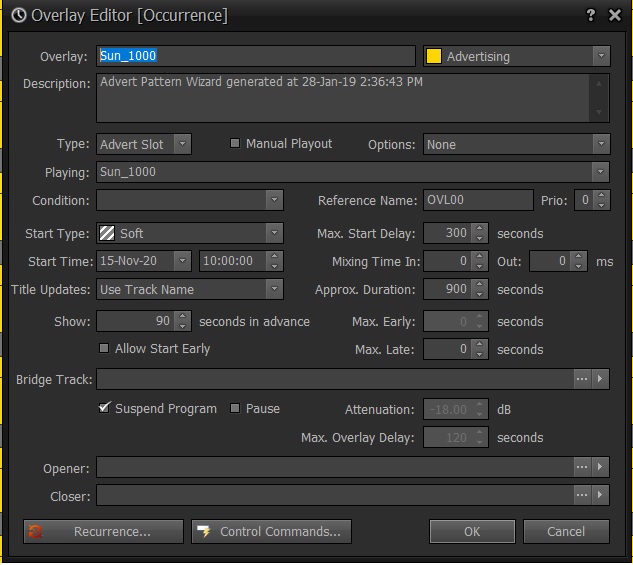Open the Options None dropdown
The width and height of the screenshot is (633, 565).
point(600,144)
